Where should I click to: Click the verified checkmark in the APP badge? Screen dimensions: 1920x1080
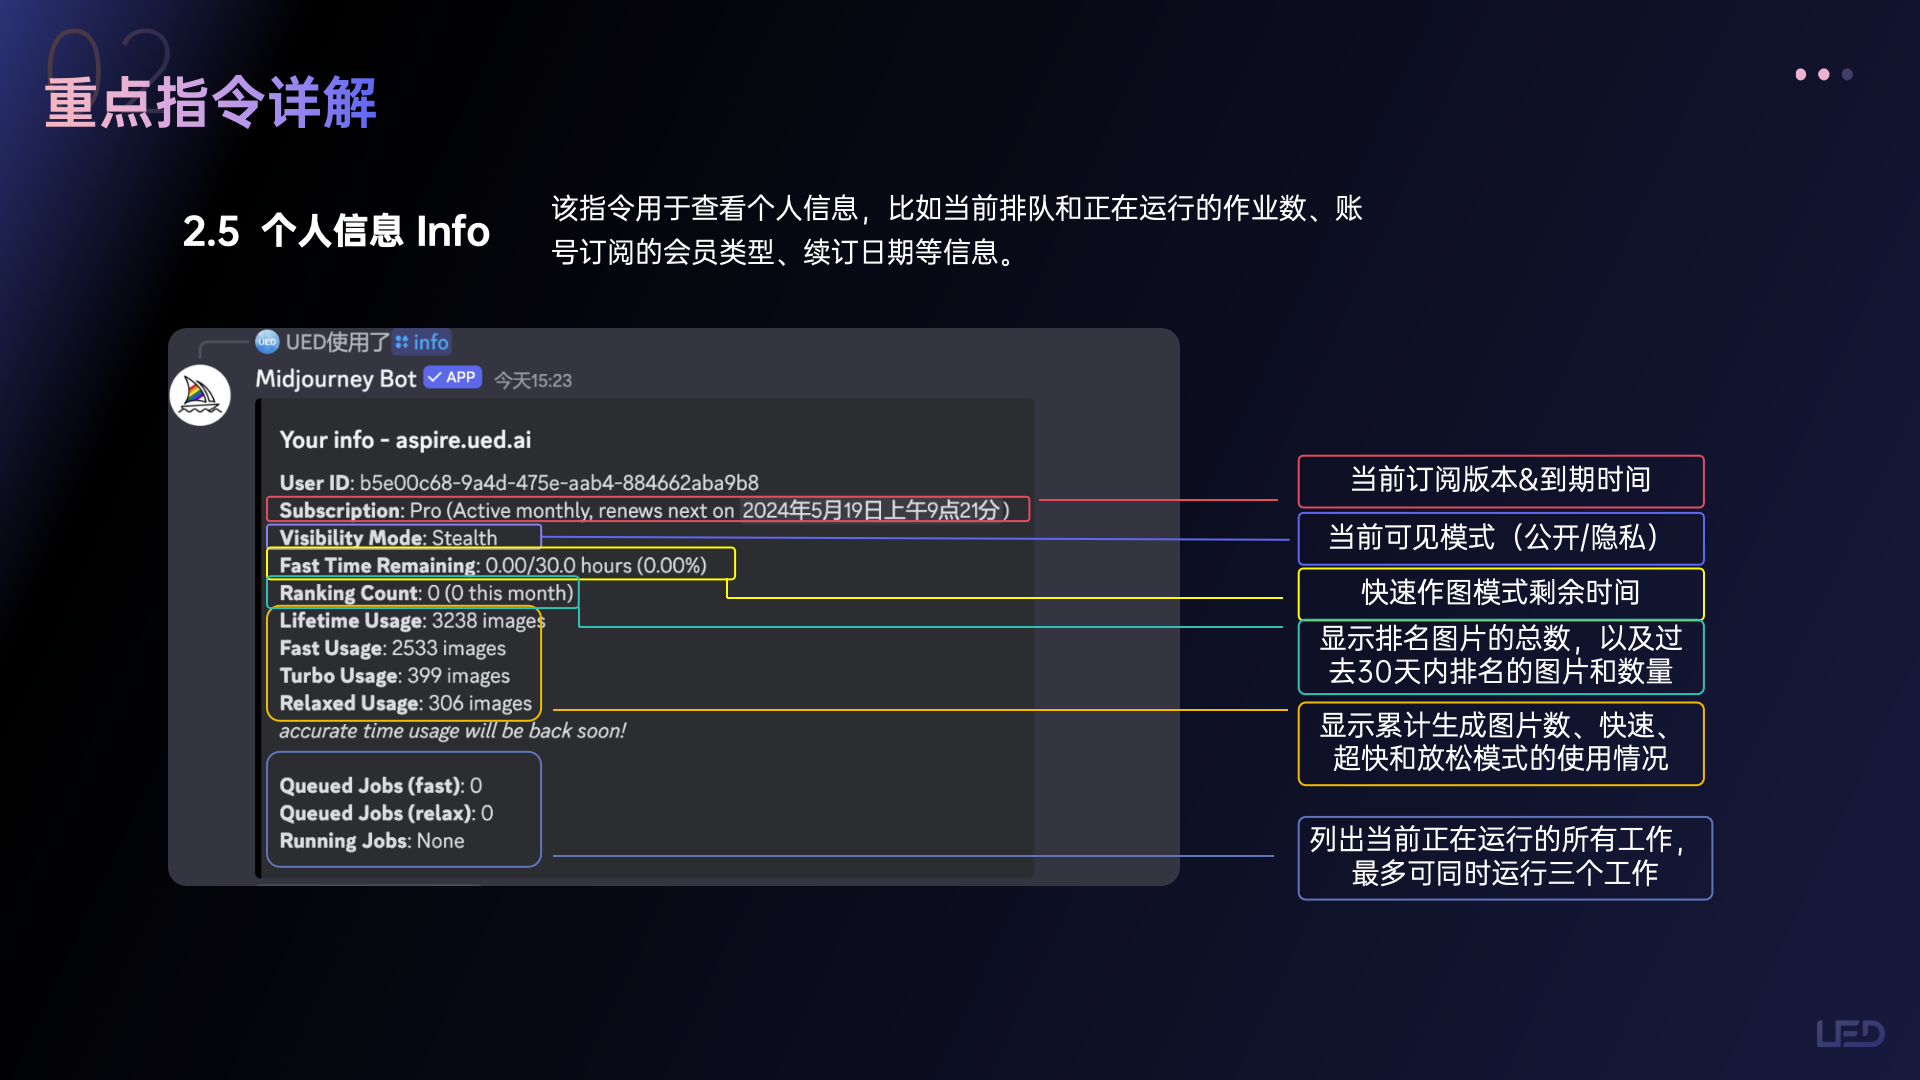pyautogui.click(x=433, y=377)
